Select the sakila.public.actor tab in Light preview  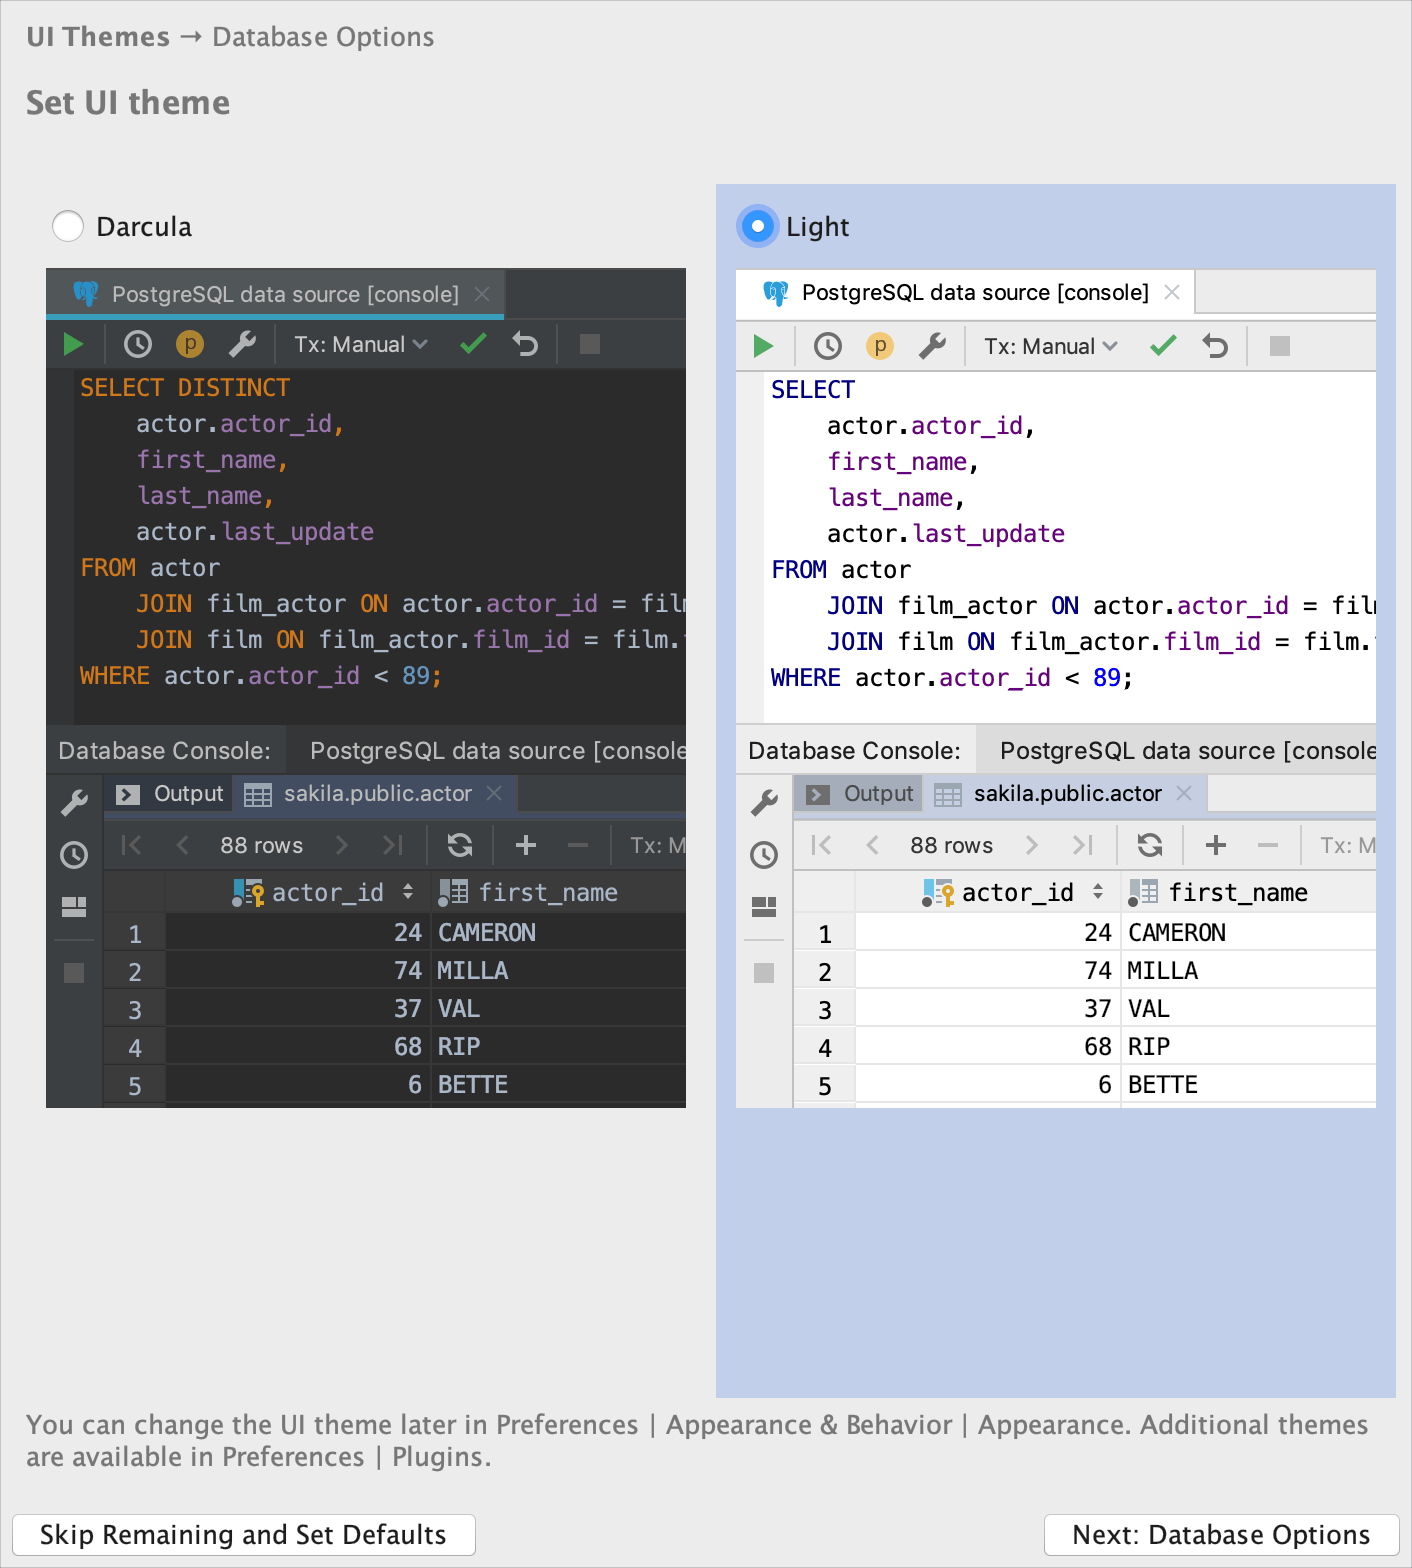click(1066, 794)
